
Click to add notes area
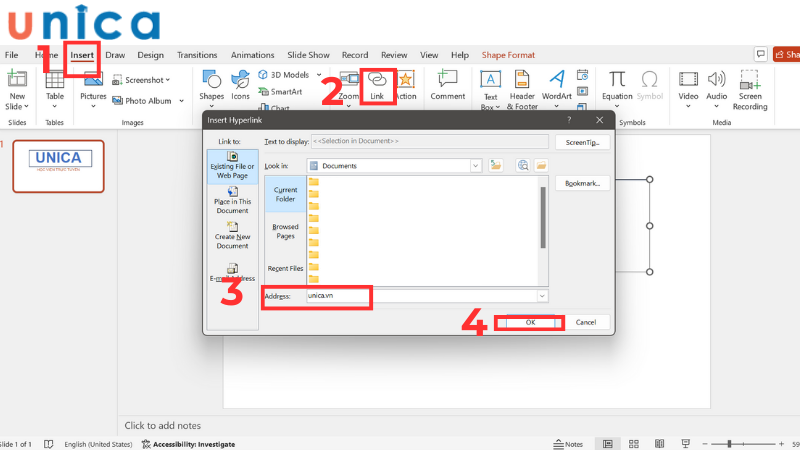click(163, 426)
